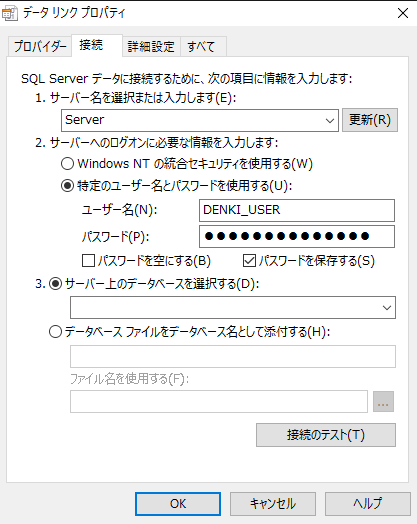Uncheck the パスワードを保存する checkbox
Image resolution: width=417 pixels, height=524 pixels.
249,261
